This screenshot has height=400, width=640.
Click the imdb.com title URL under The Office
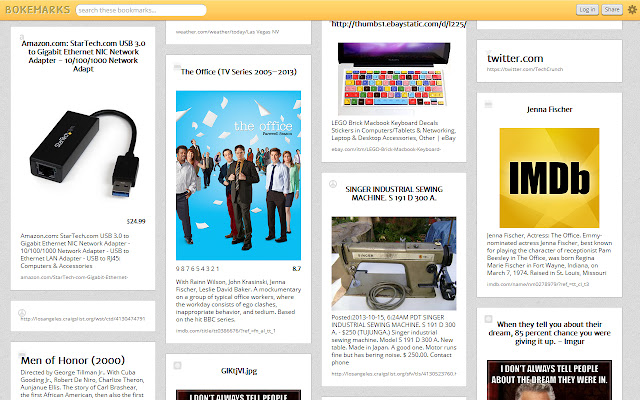point(225,331)
